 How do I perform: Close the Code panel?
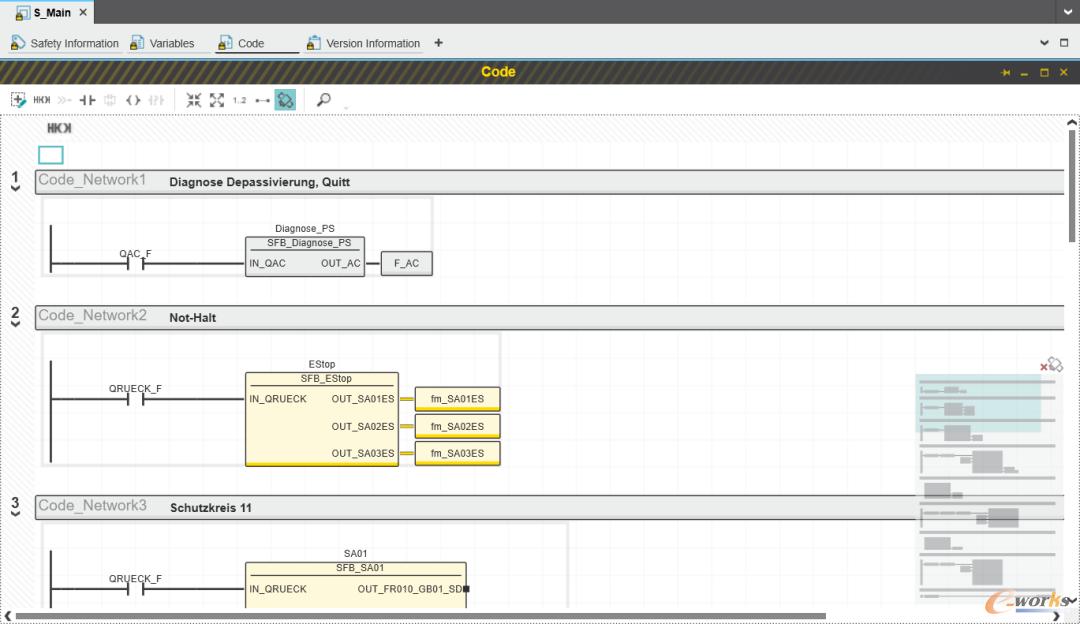tap(1063, 72)
